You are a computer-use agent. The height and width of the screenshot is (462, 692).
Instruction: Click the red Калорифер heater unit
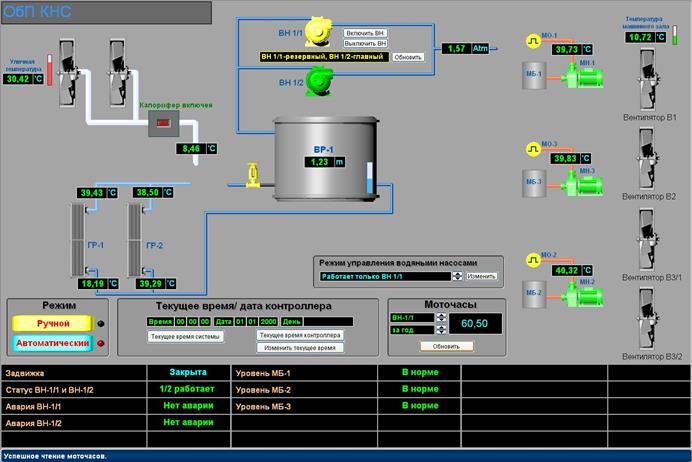tap(162, 123)
